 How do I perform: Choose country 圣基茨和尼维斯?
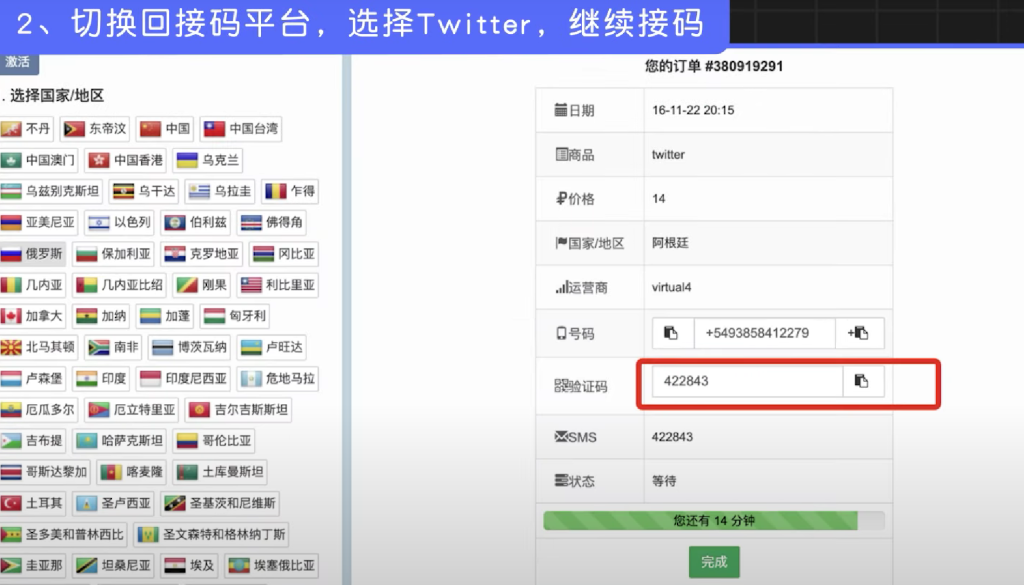(x=220, y=503)
